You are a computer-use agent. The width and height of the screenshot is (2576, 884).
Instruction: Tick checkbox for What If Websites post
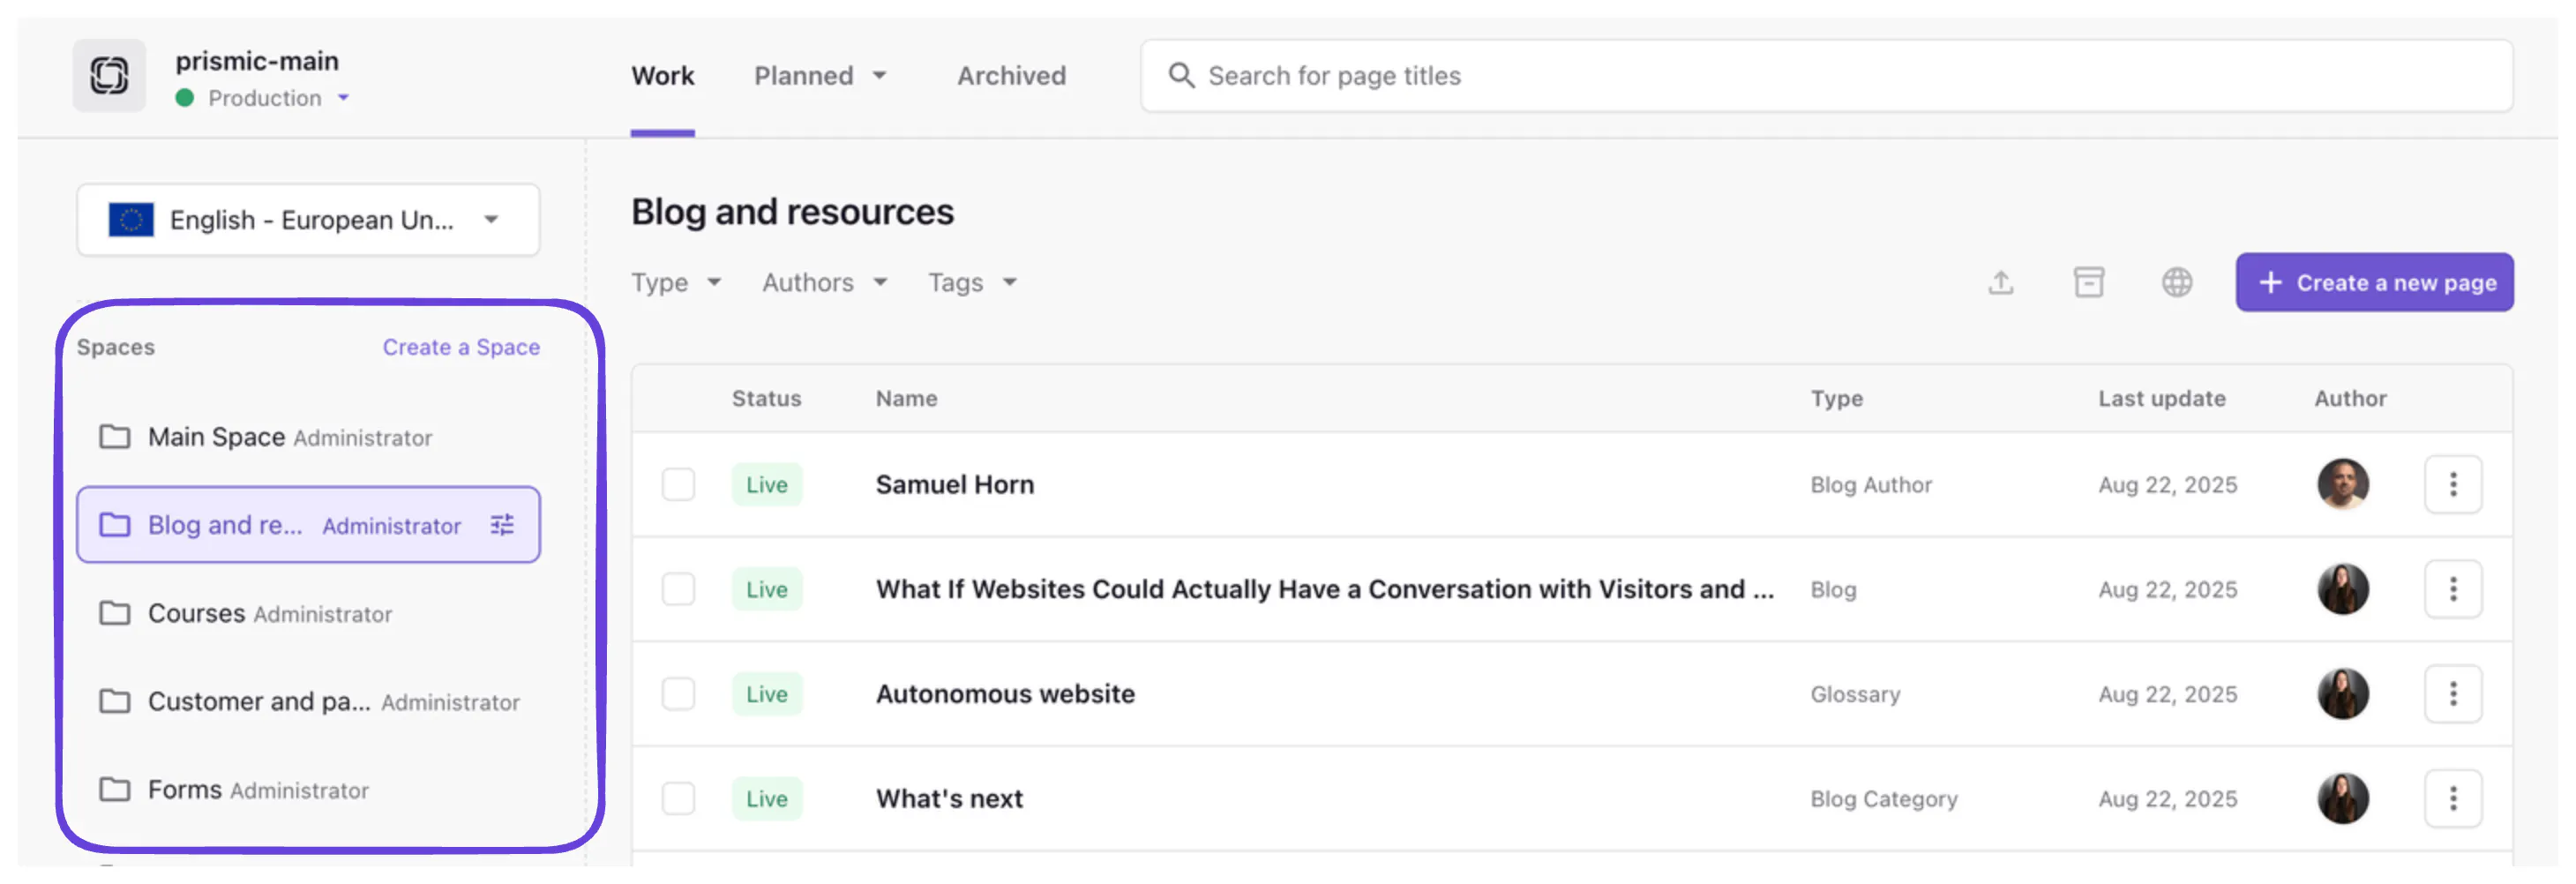tap(678, 590)
